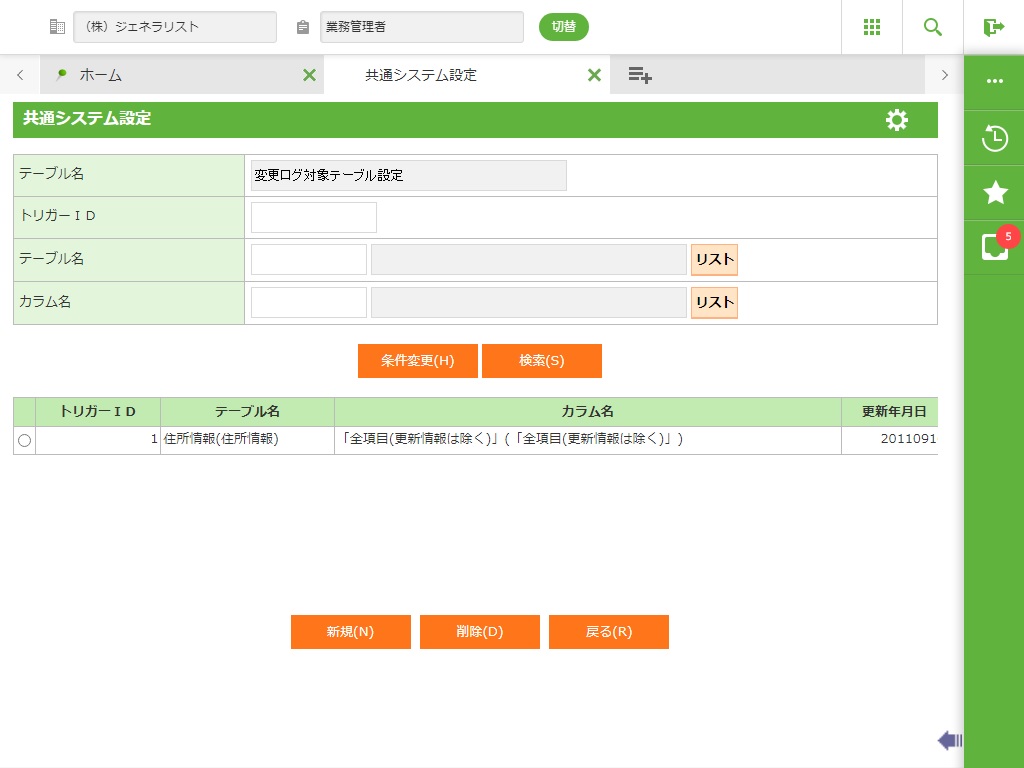Click the logout door icon
The image size is (1024, 768).
993,27
